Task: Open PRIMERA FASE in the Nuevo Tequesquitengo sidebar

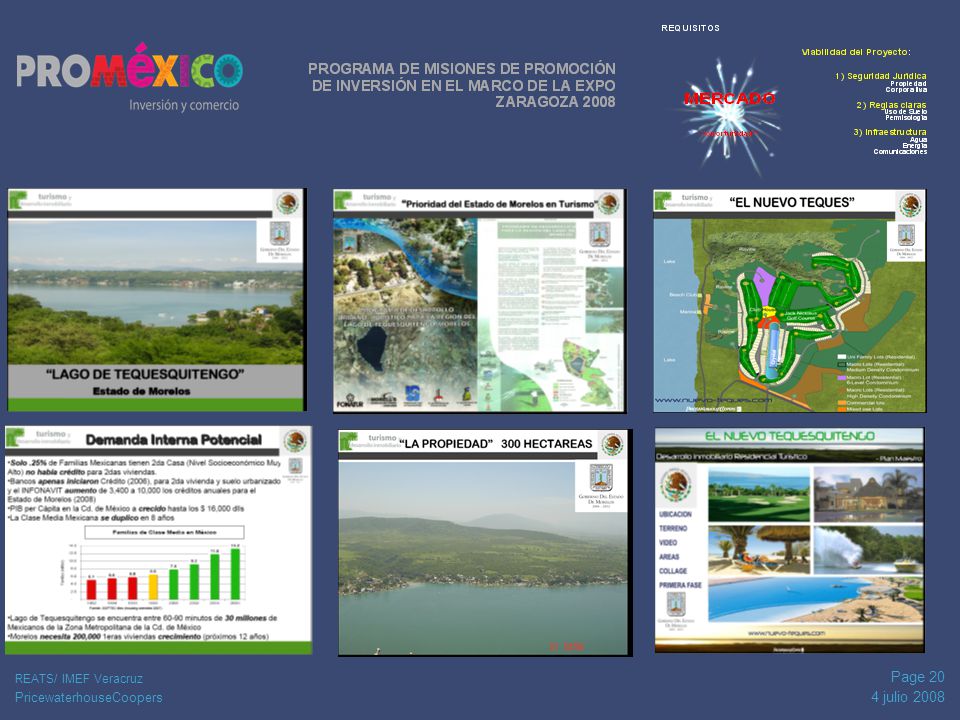Action: point(680,585)
